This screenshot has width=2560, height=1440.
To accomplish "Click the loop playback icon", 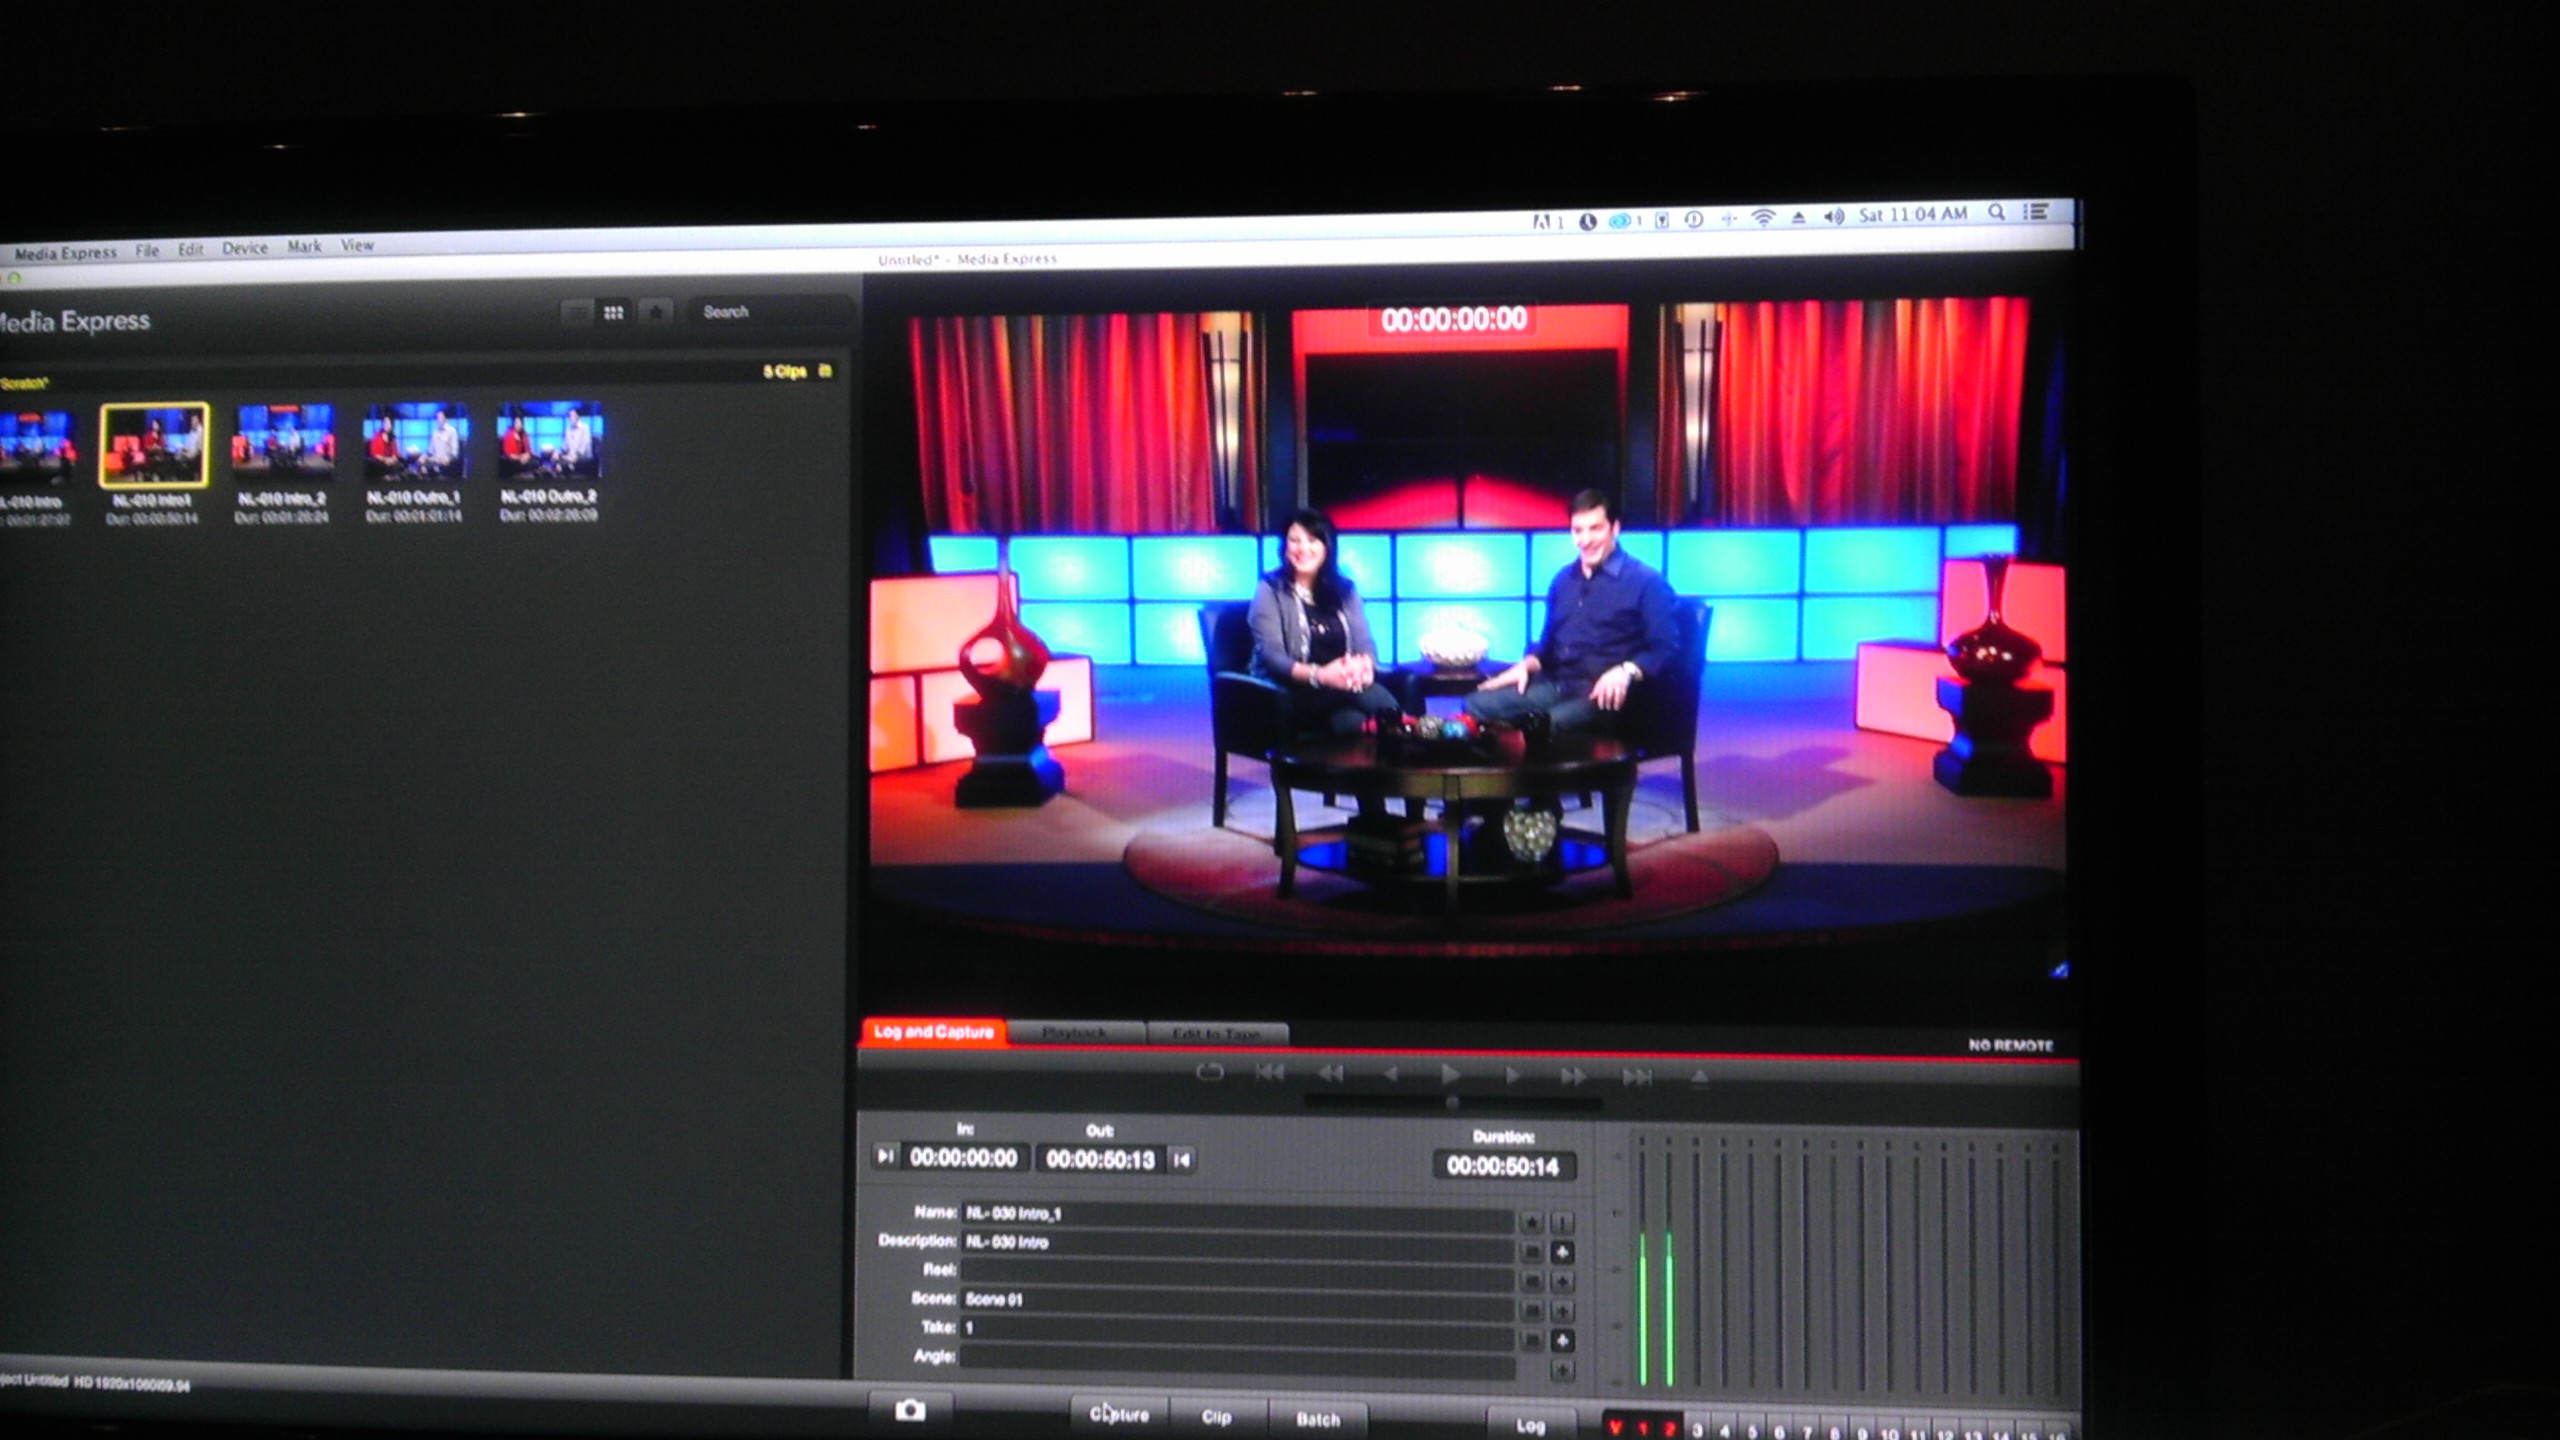I will pyautogui.click(x=1209, y=1073).
